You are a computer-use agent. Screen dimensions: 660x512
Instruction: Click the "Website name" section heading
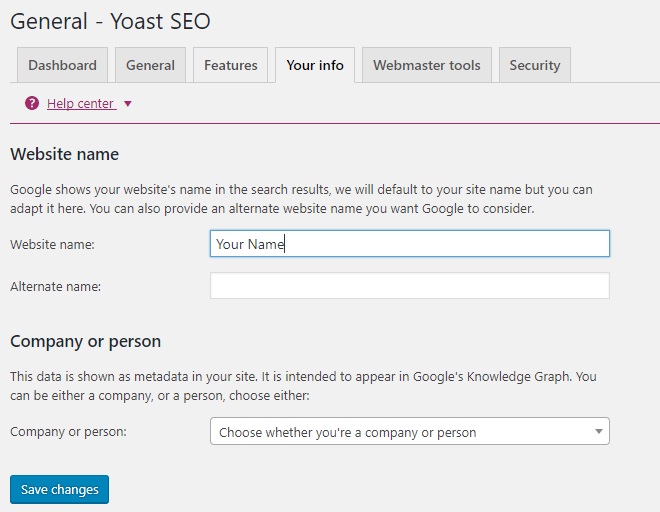(64, 154)
